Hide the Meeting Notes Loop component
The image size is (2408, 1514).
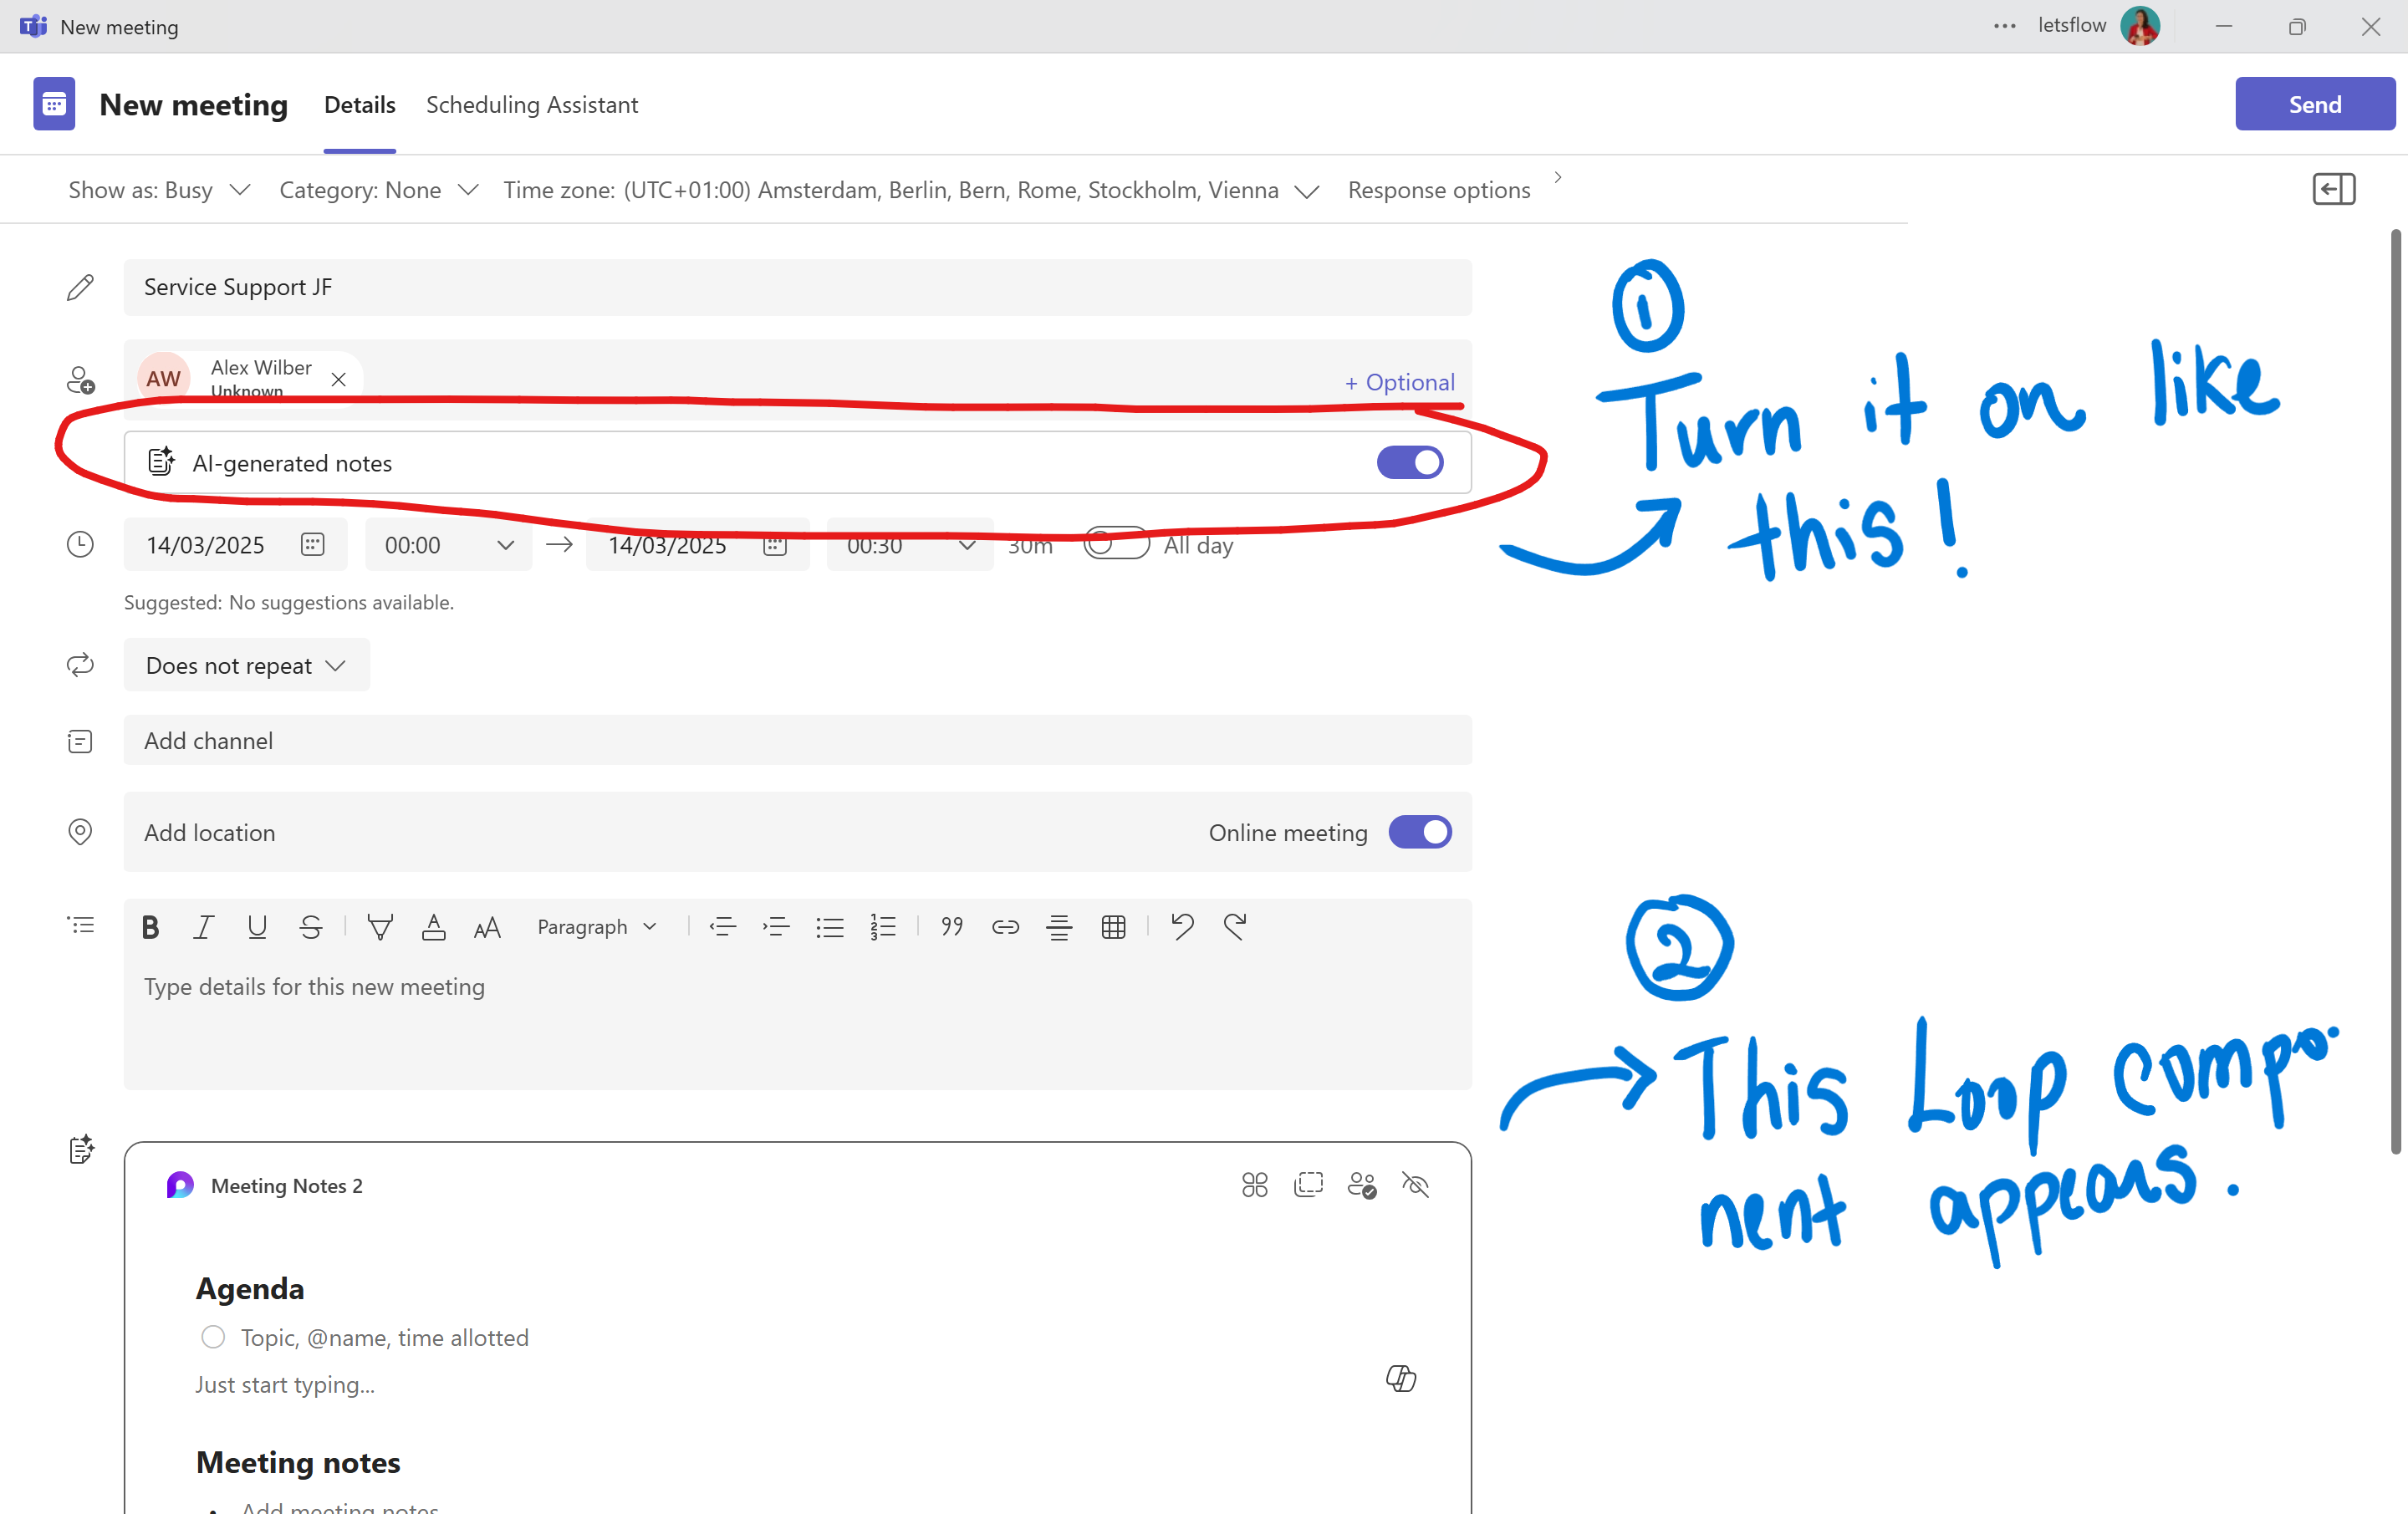click(x=1415, y=1185)
